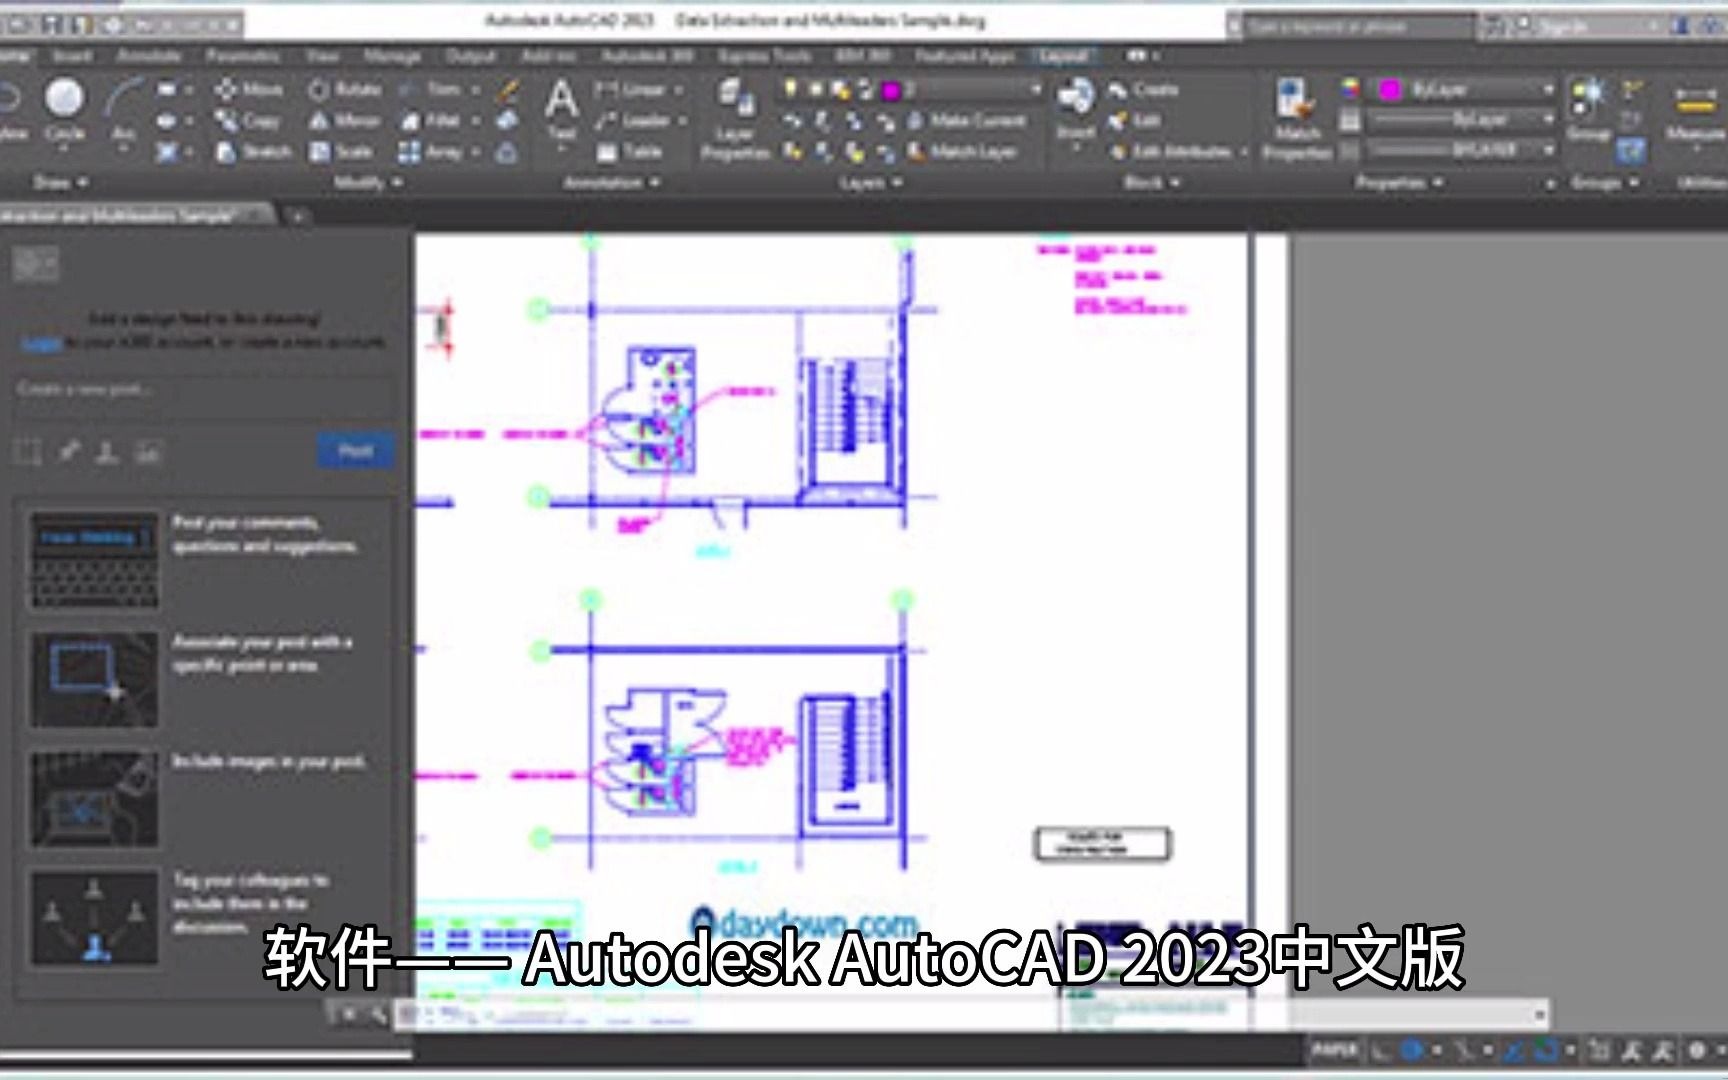
Task: Open the Express Tools ribbon tab
Action: point(766,57)
